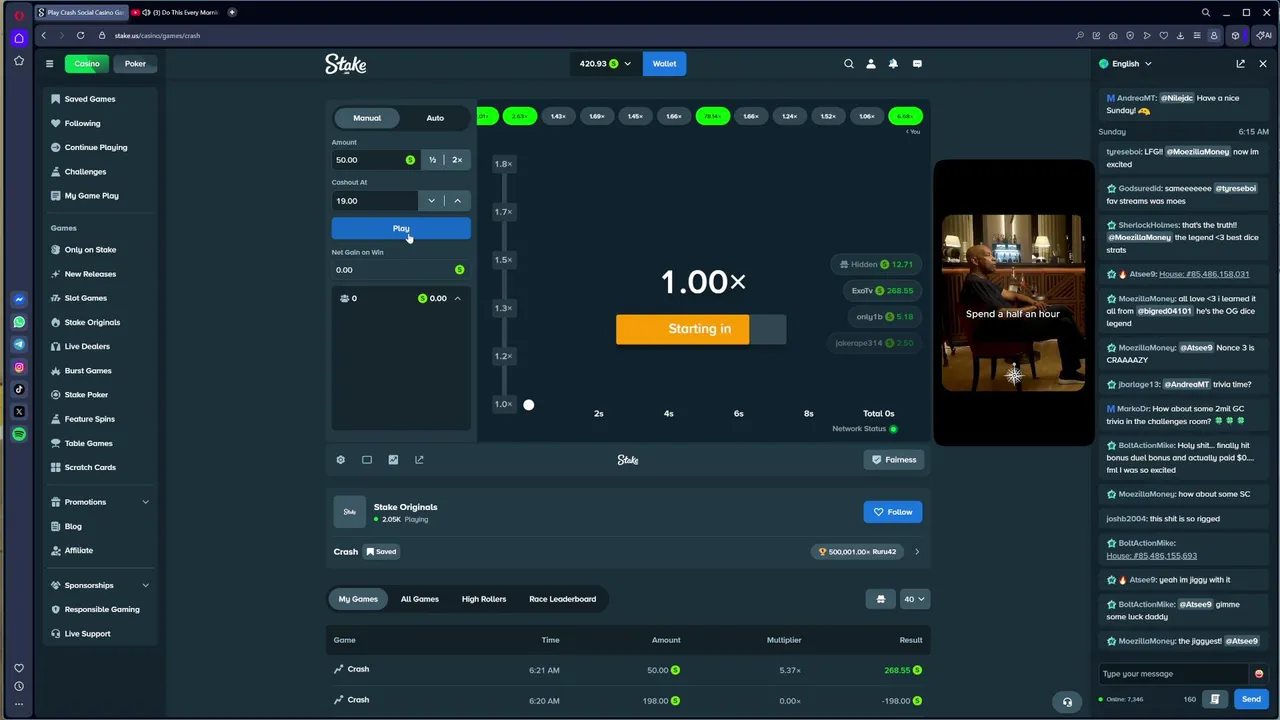Reload the page in the browser toolbar

tap(80, 35)
